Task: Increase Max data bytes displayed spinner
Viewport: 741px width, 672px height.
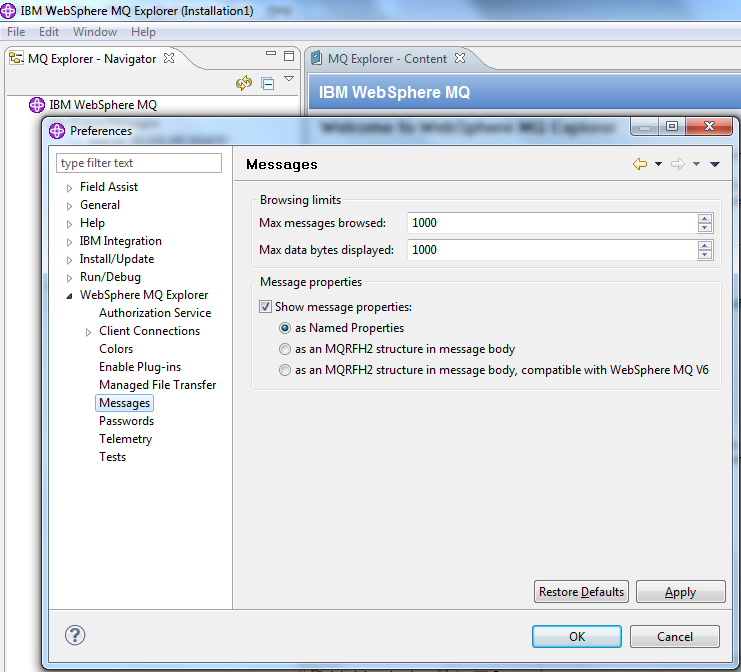Action: tap(705, 246)
